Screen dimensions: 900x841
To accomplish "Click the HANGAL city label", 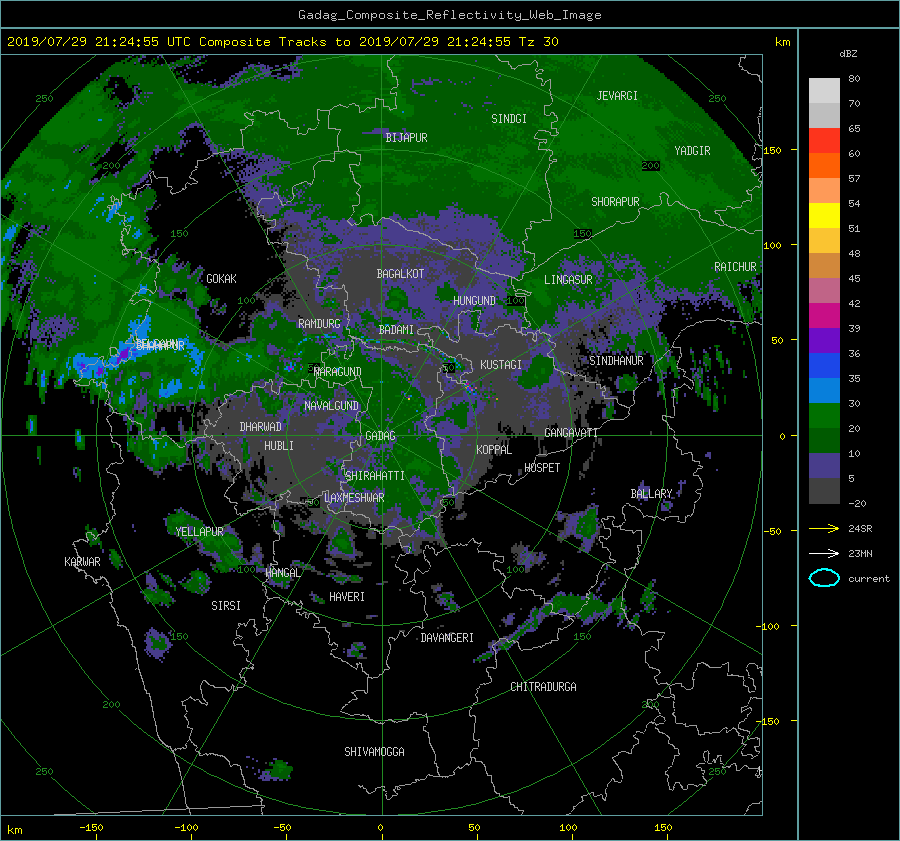I will point(282,573).
